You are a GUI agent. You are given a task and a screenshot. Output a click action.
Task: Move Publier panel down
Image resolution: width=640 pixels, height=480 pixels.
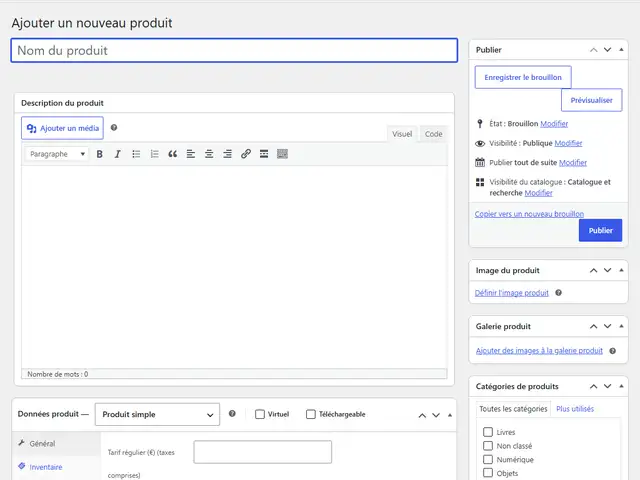[607, 50]
